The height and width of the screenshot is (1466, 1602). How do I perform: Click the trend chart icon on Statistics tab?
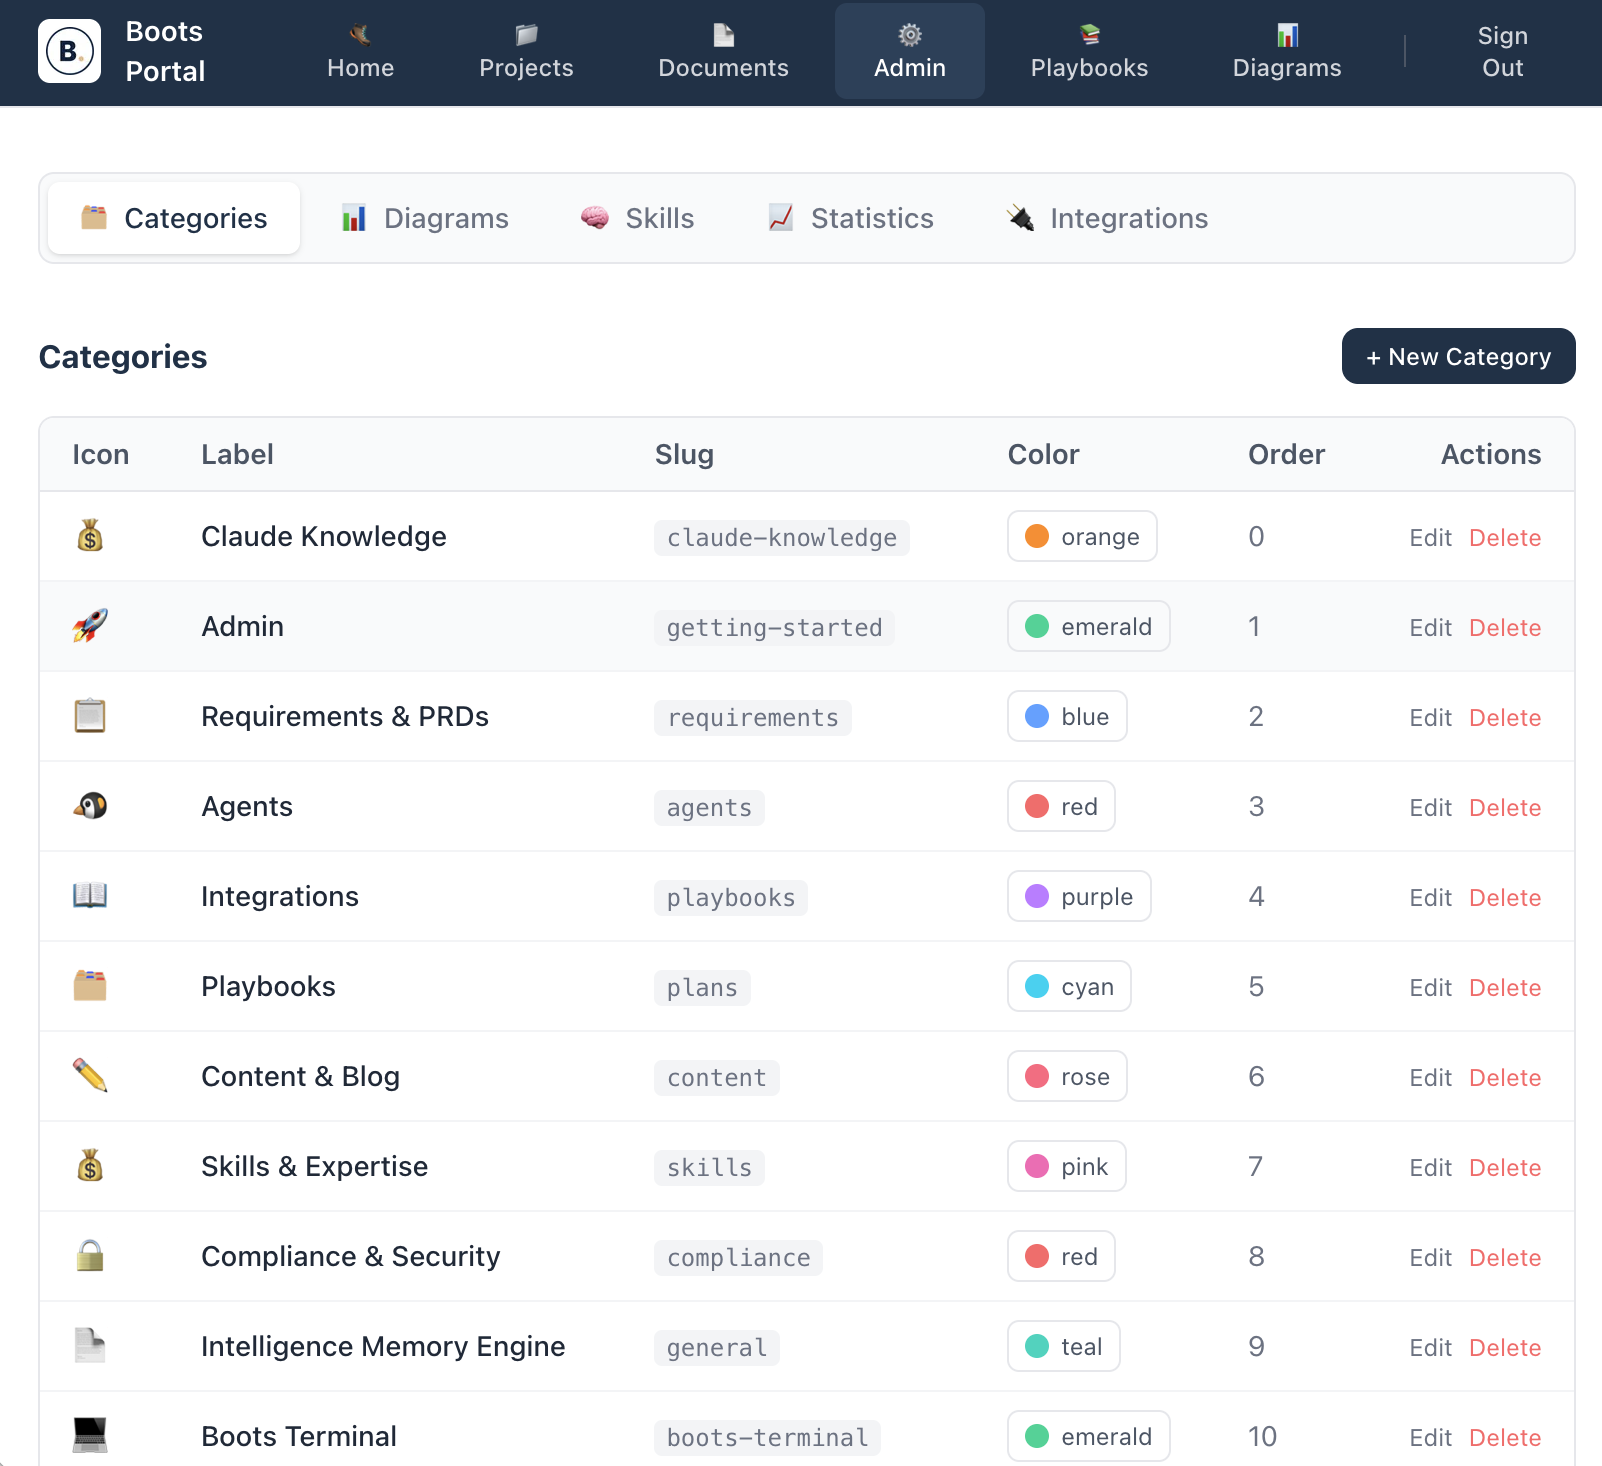[781, 218]
